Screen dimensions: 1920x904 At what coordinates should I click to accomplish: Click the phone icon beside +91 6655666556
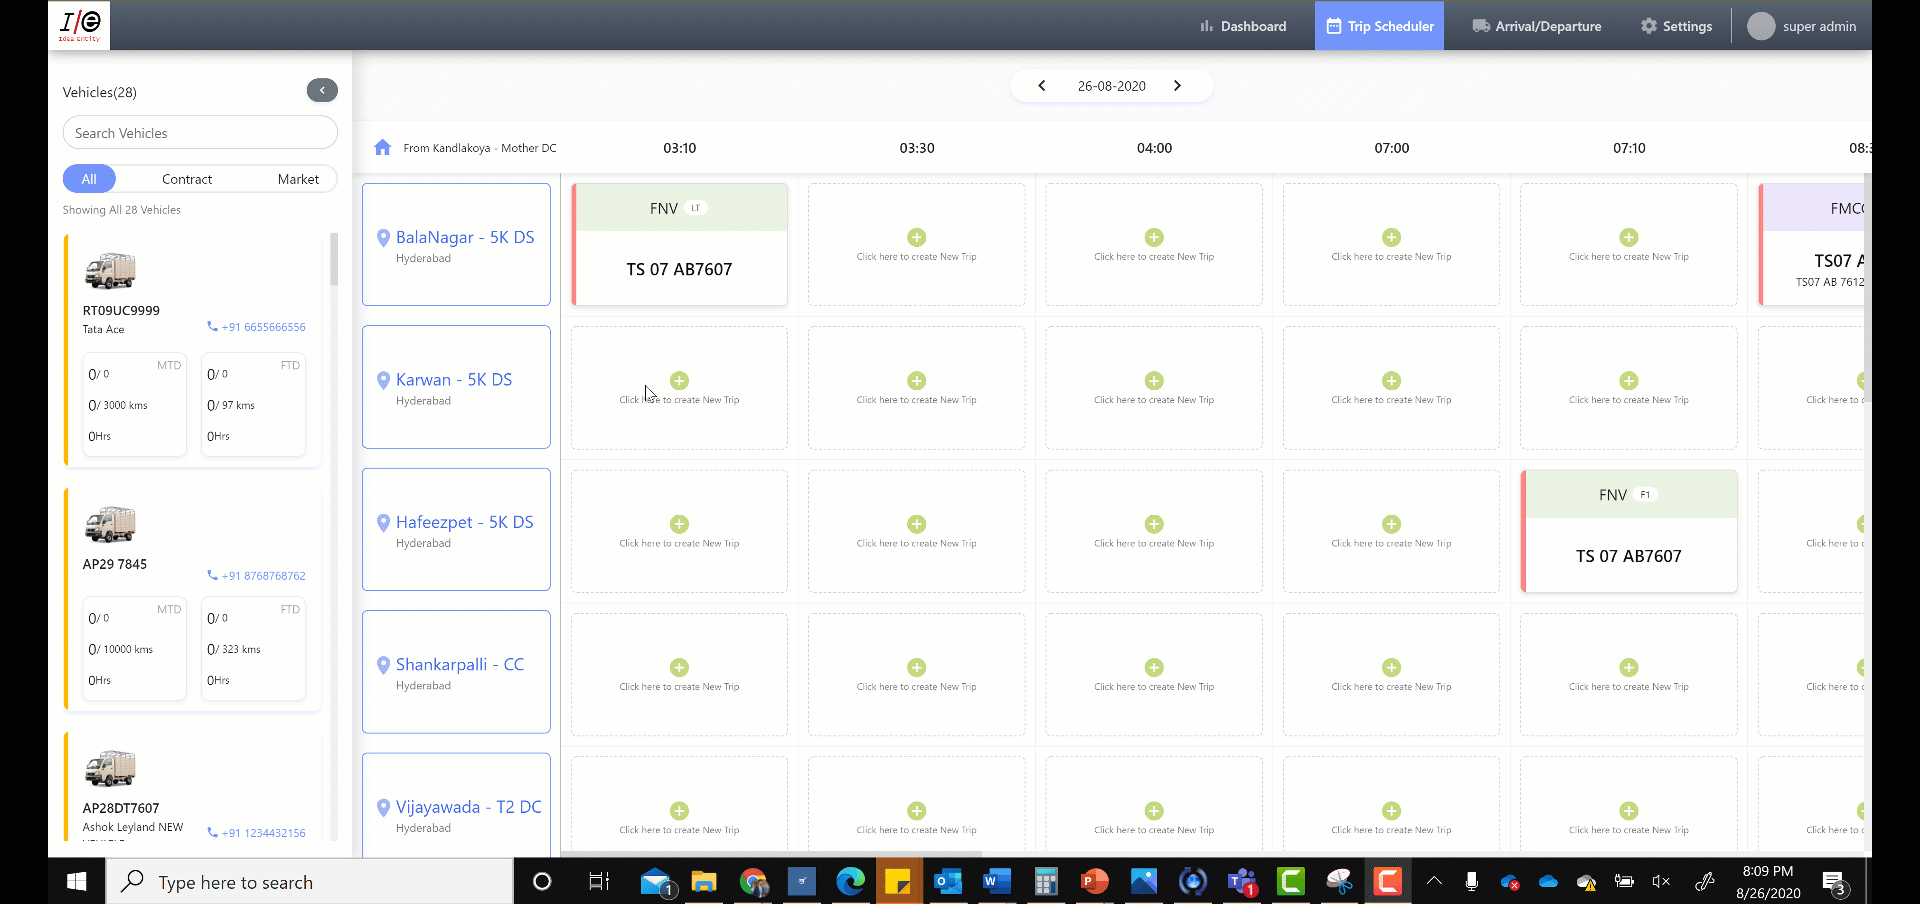pos(211,325)
